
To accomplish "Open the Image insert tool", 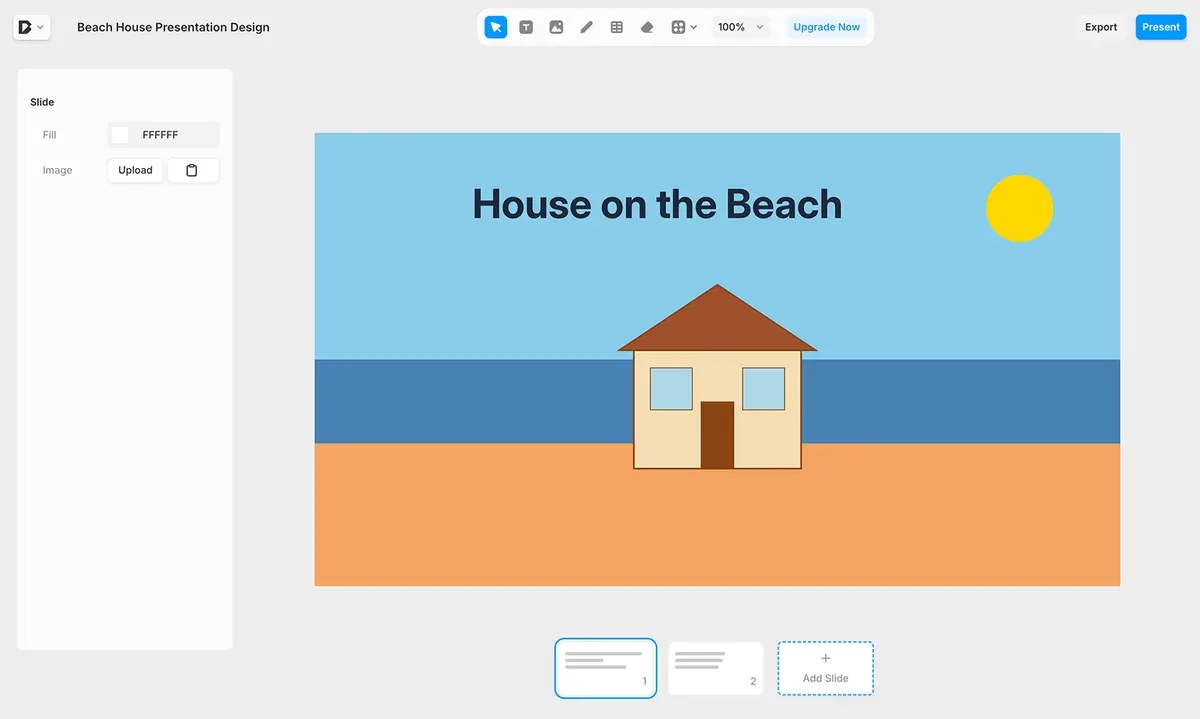I will tap(556, 27).
